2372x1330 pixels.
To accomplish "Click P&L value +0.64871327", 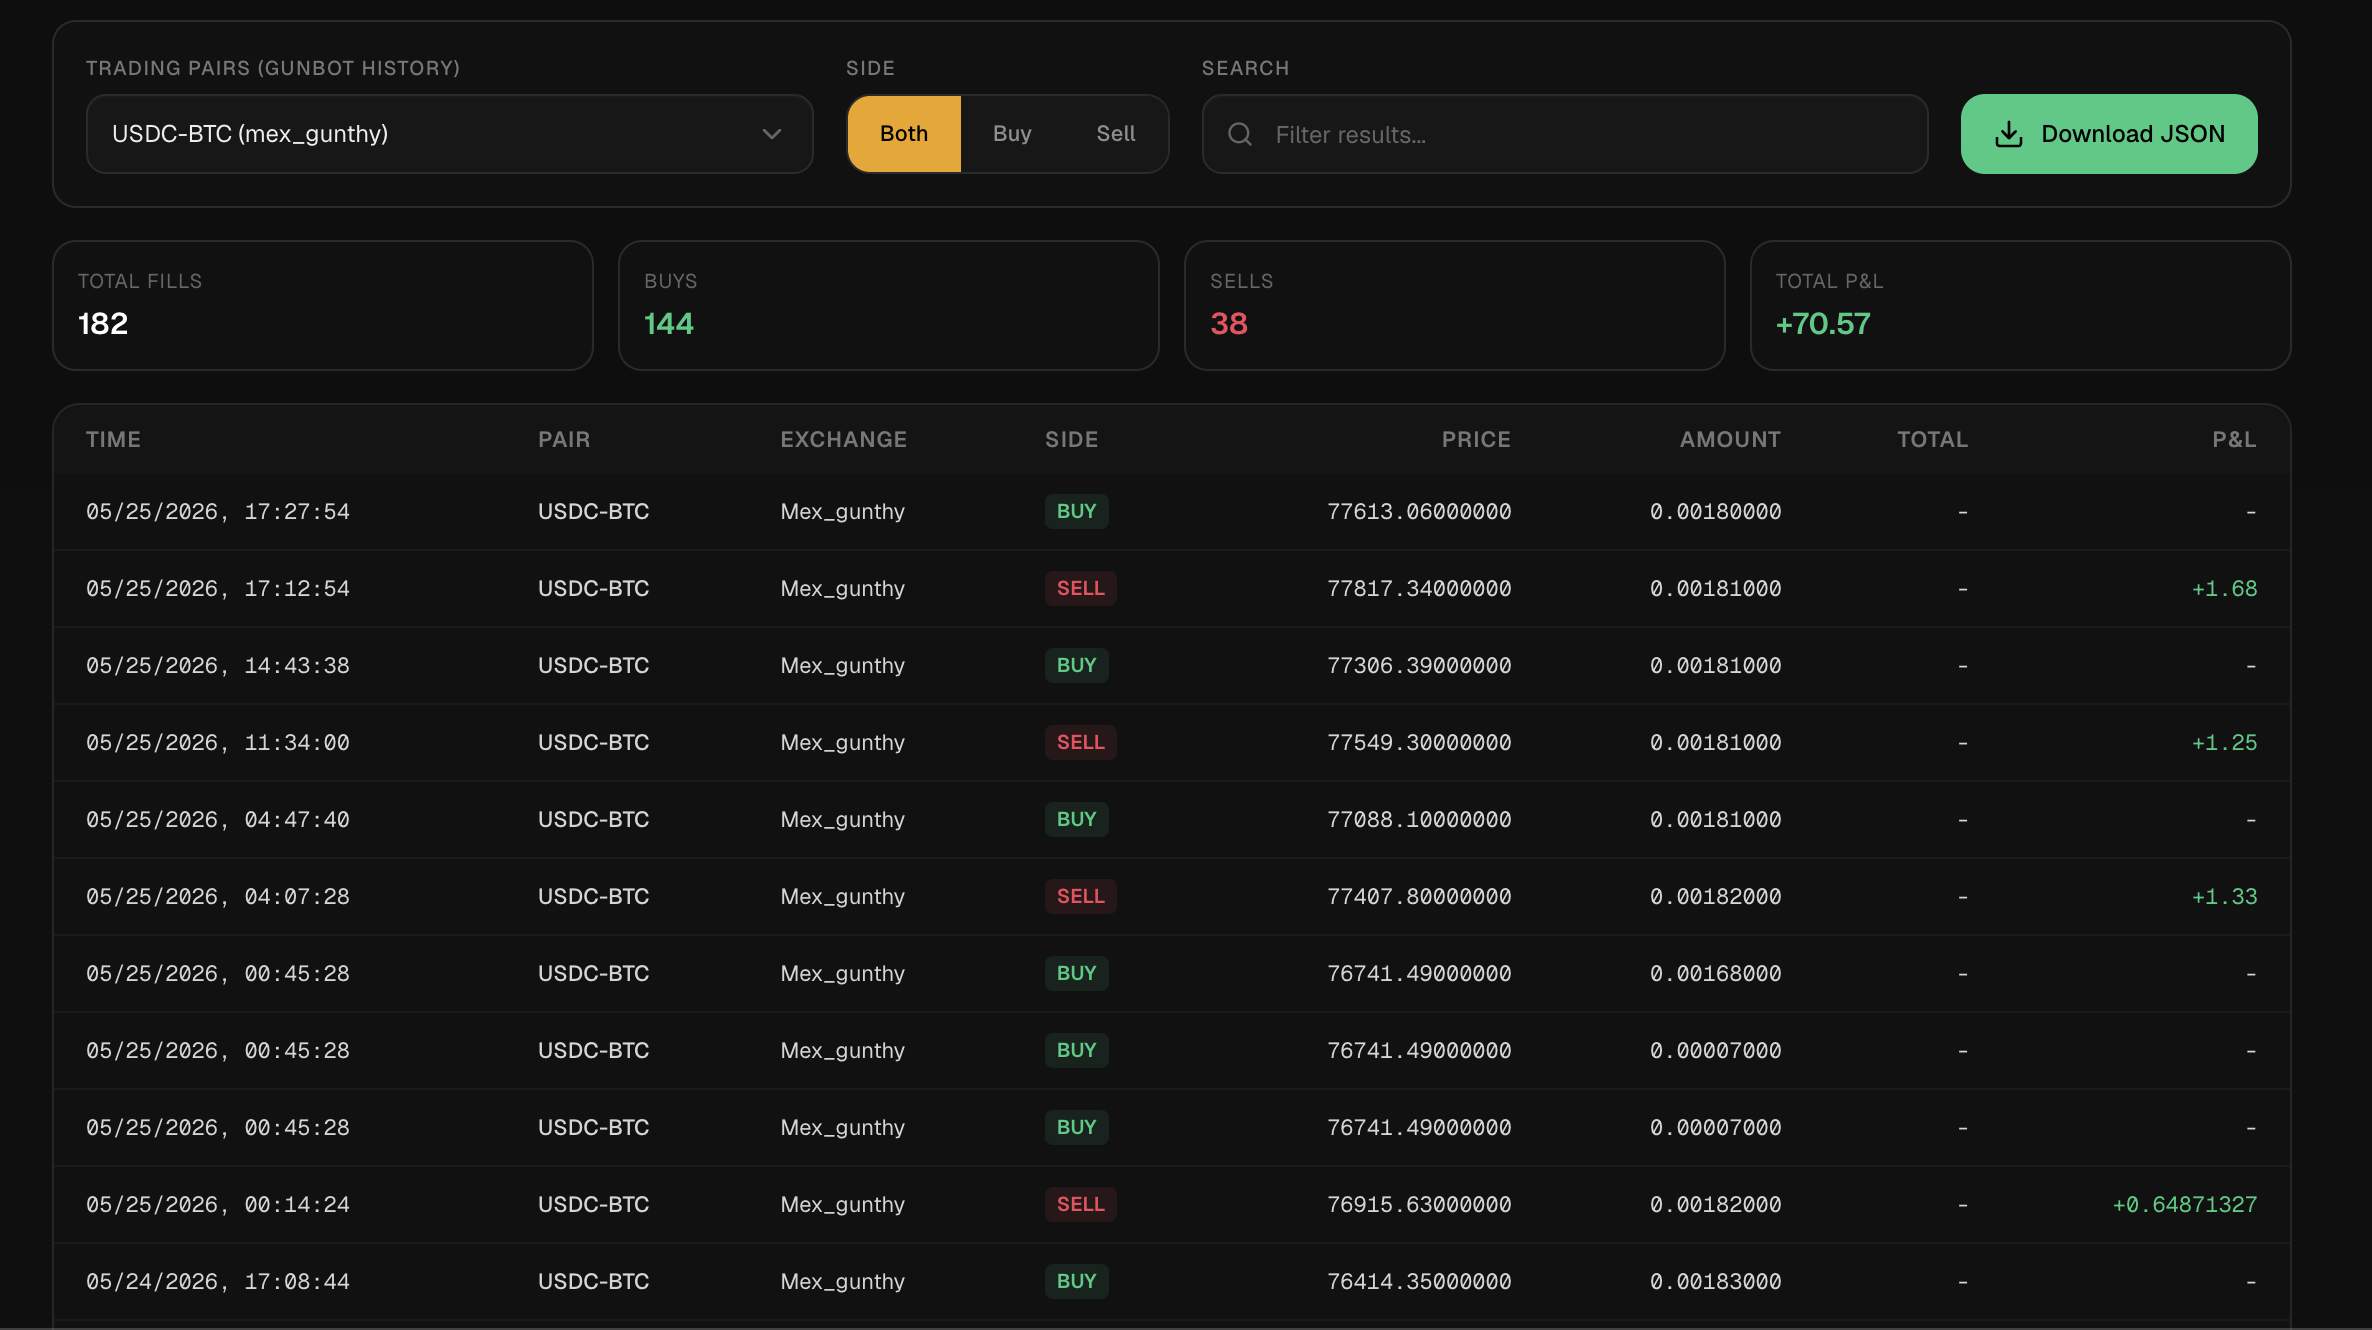I will point(2184,1205).
